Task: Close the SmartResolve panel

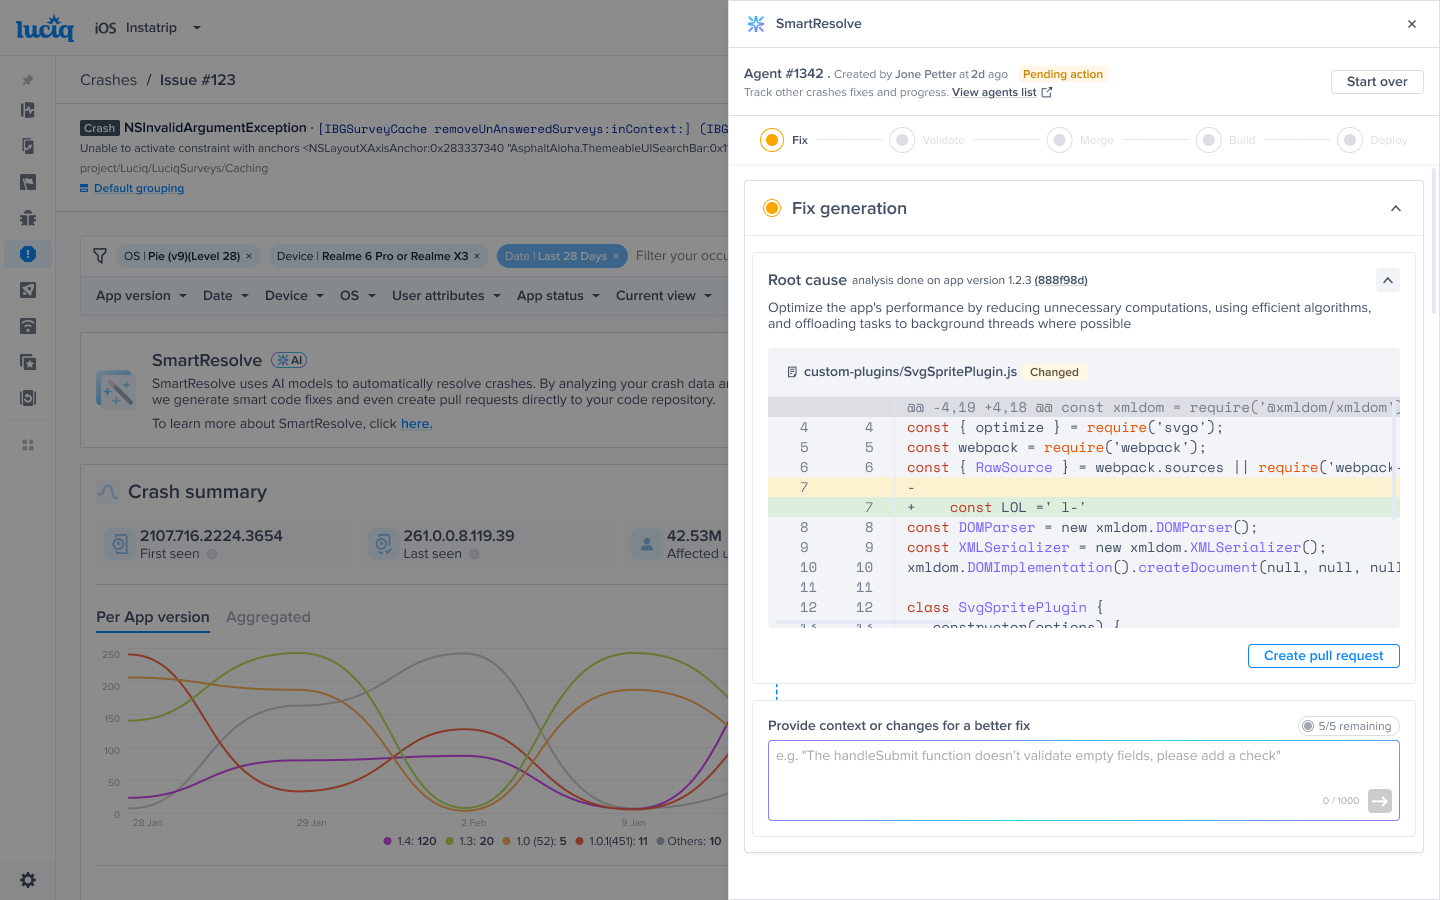Action: 1412,24
